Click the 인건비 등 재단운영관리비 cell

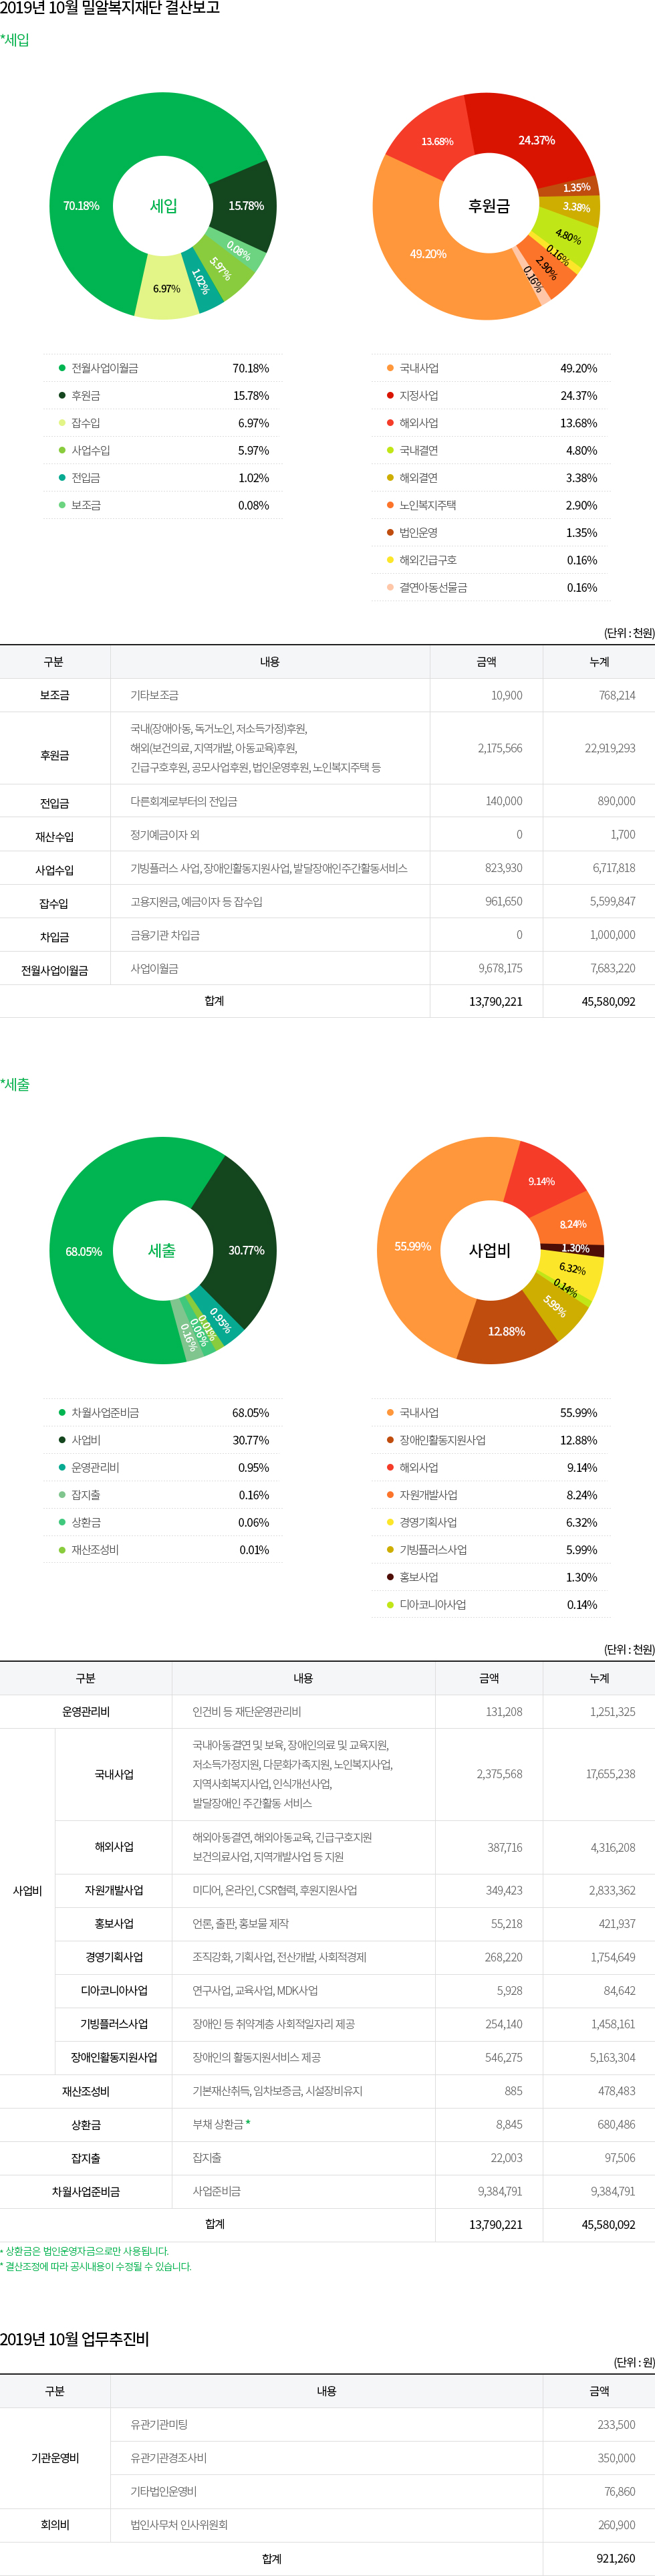[x=246, y=1711]
